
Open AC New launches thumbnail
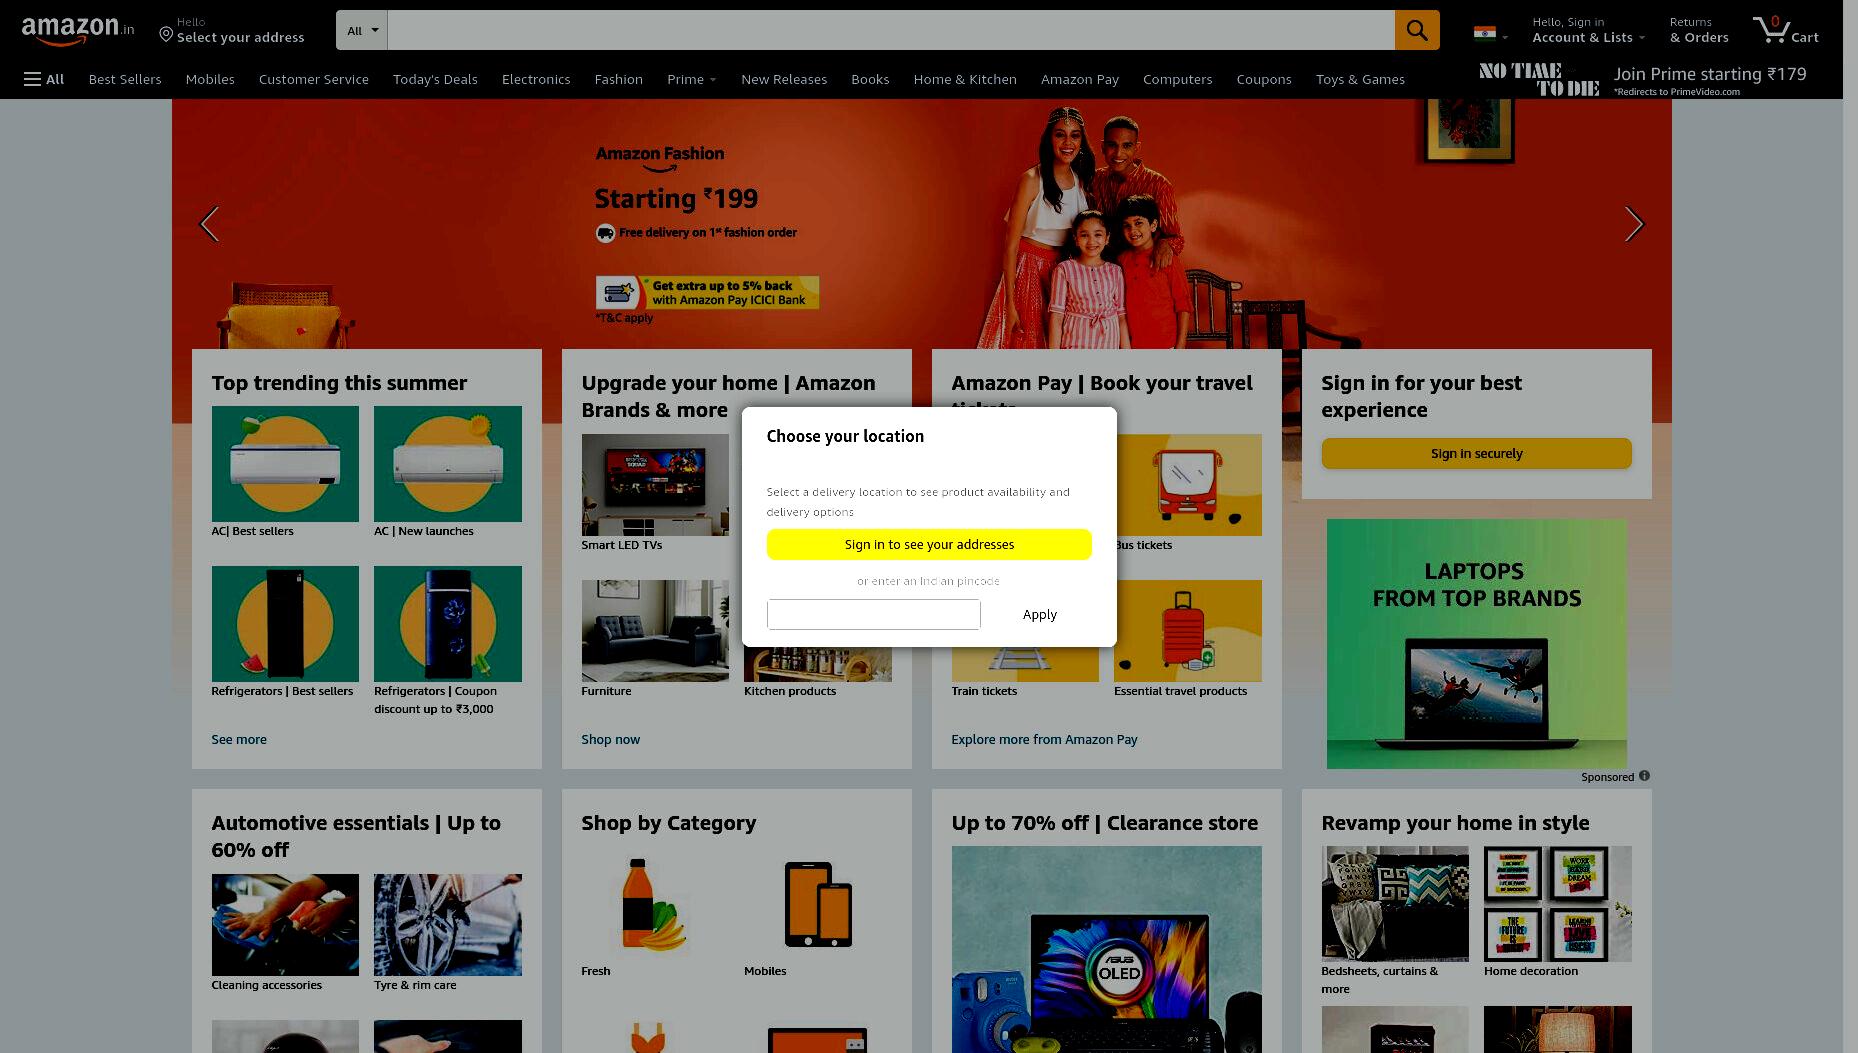(x=448, y=464)
